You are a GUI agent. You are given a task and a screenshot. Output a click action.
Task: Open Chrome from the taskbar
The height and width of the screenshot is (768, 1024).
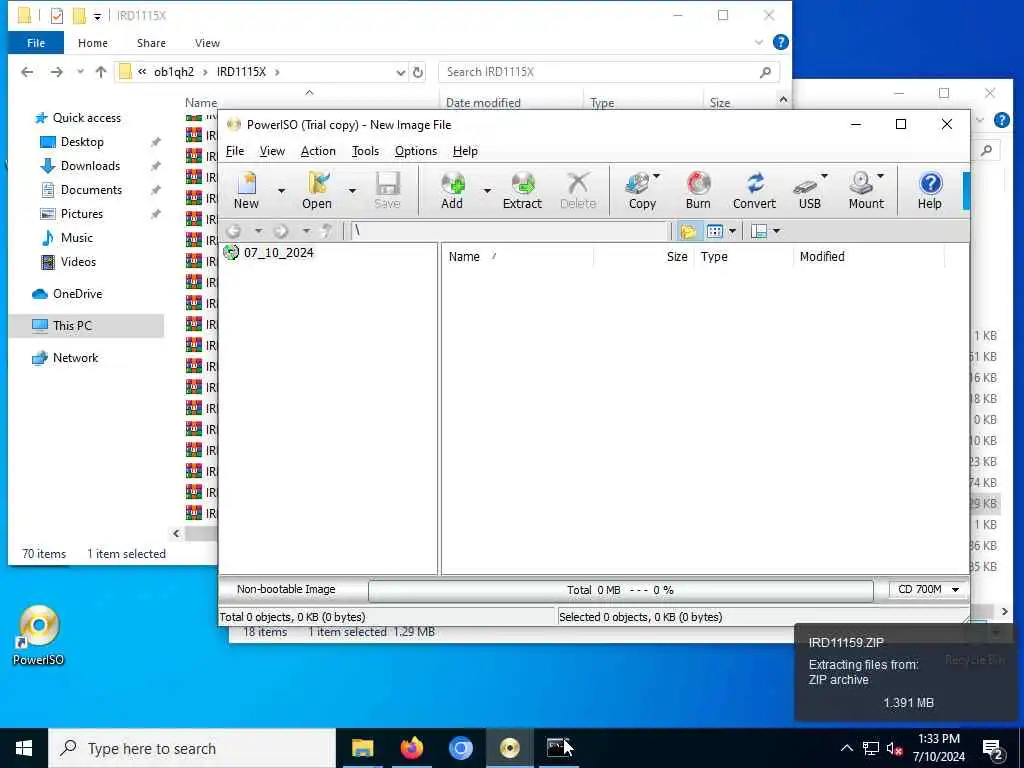(460, 748)
